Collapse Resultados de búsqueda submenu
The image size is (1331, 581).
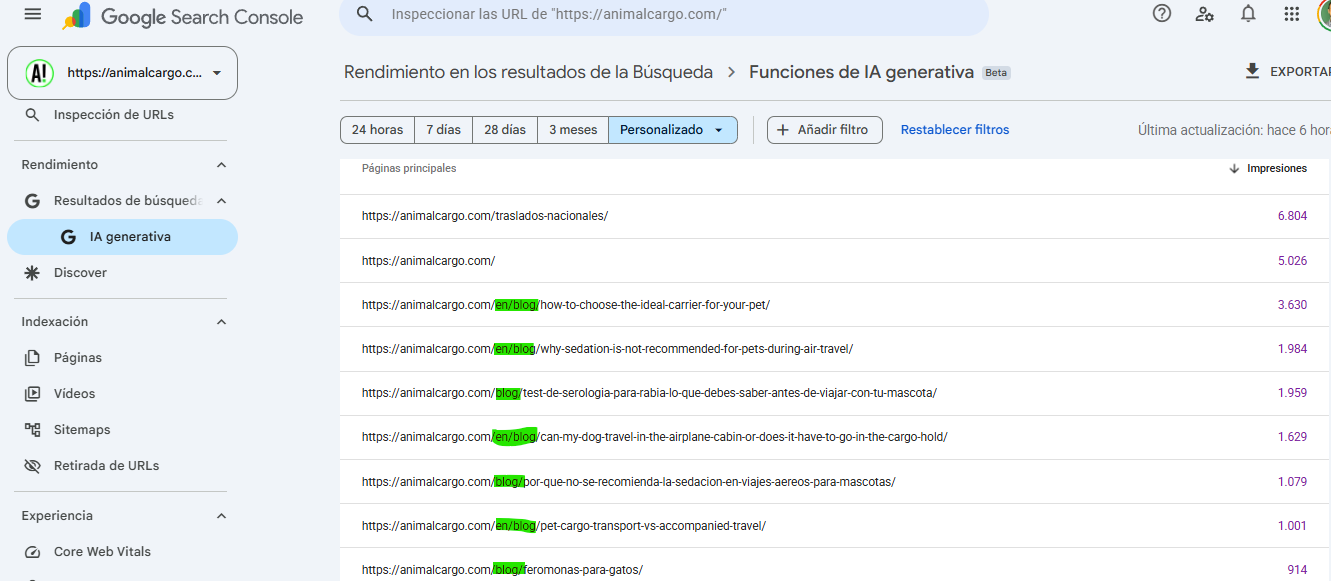click(x=221, y=201)
